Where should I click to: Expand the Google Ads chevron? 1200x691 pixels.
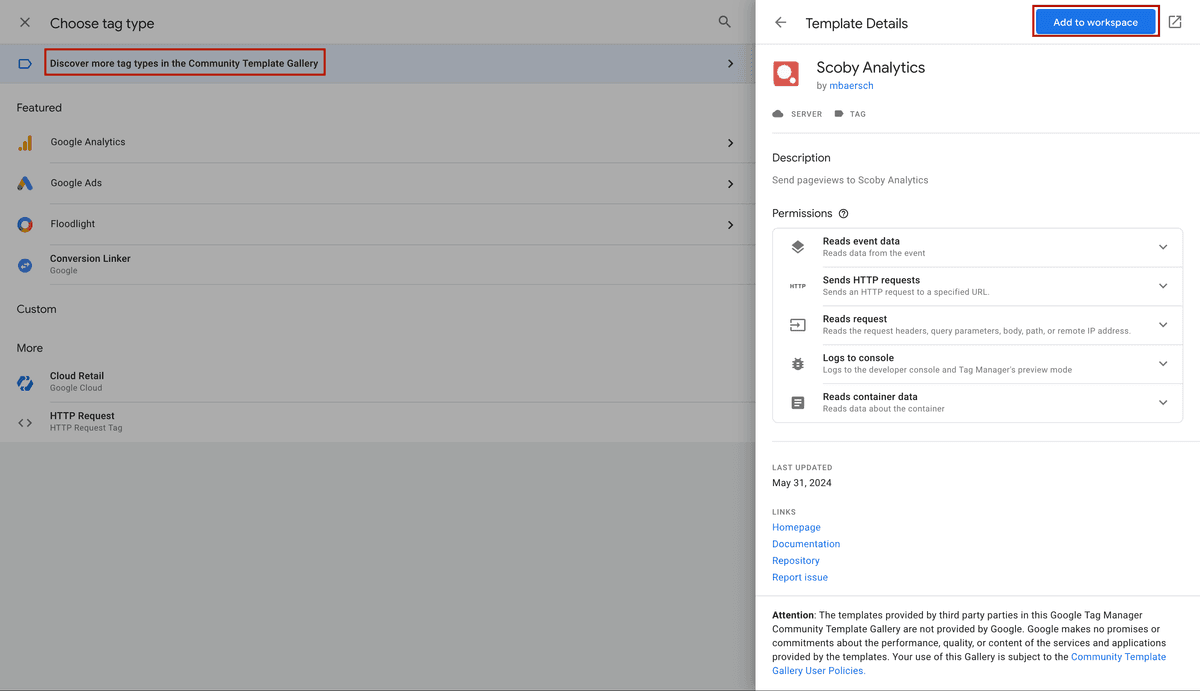tap(731, 184)
